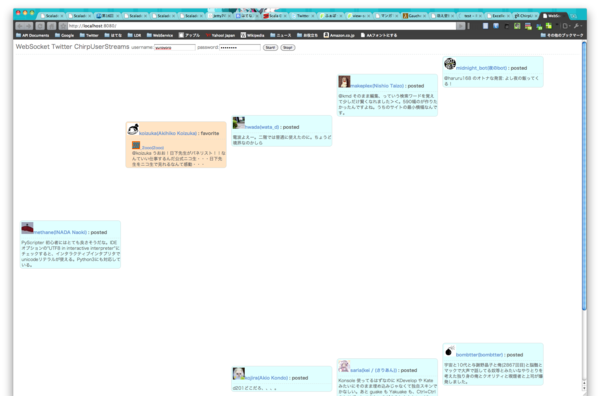Open the Google bookmark folder
Viewport: 600px width, 396px height.
pos(64,35)
